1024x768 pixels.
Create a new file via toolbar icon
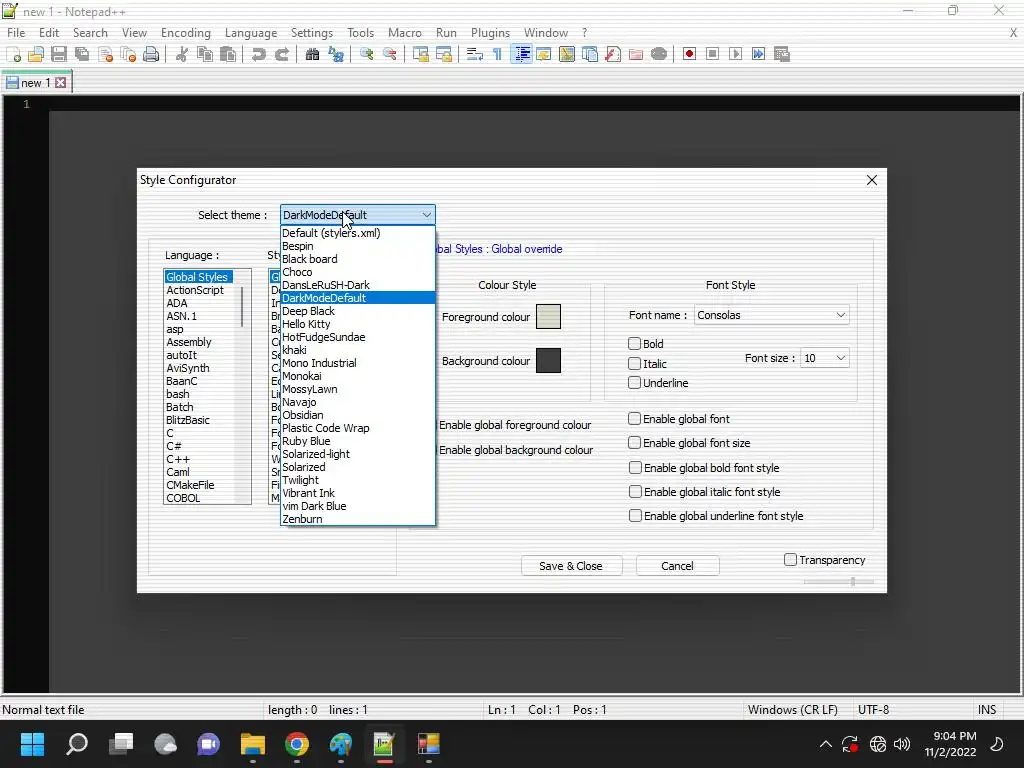(x=14, y=54)
